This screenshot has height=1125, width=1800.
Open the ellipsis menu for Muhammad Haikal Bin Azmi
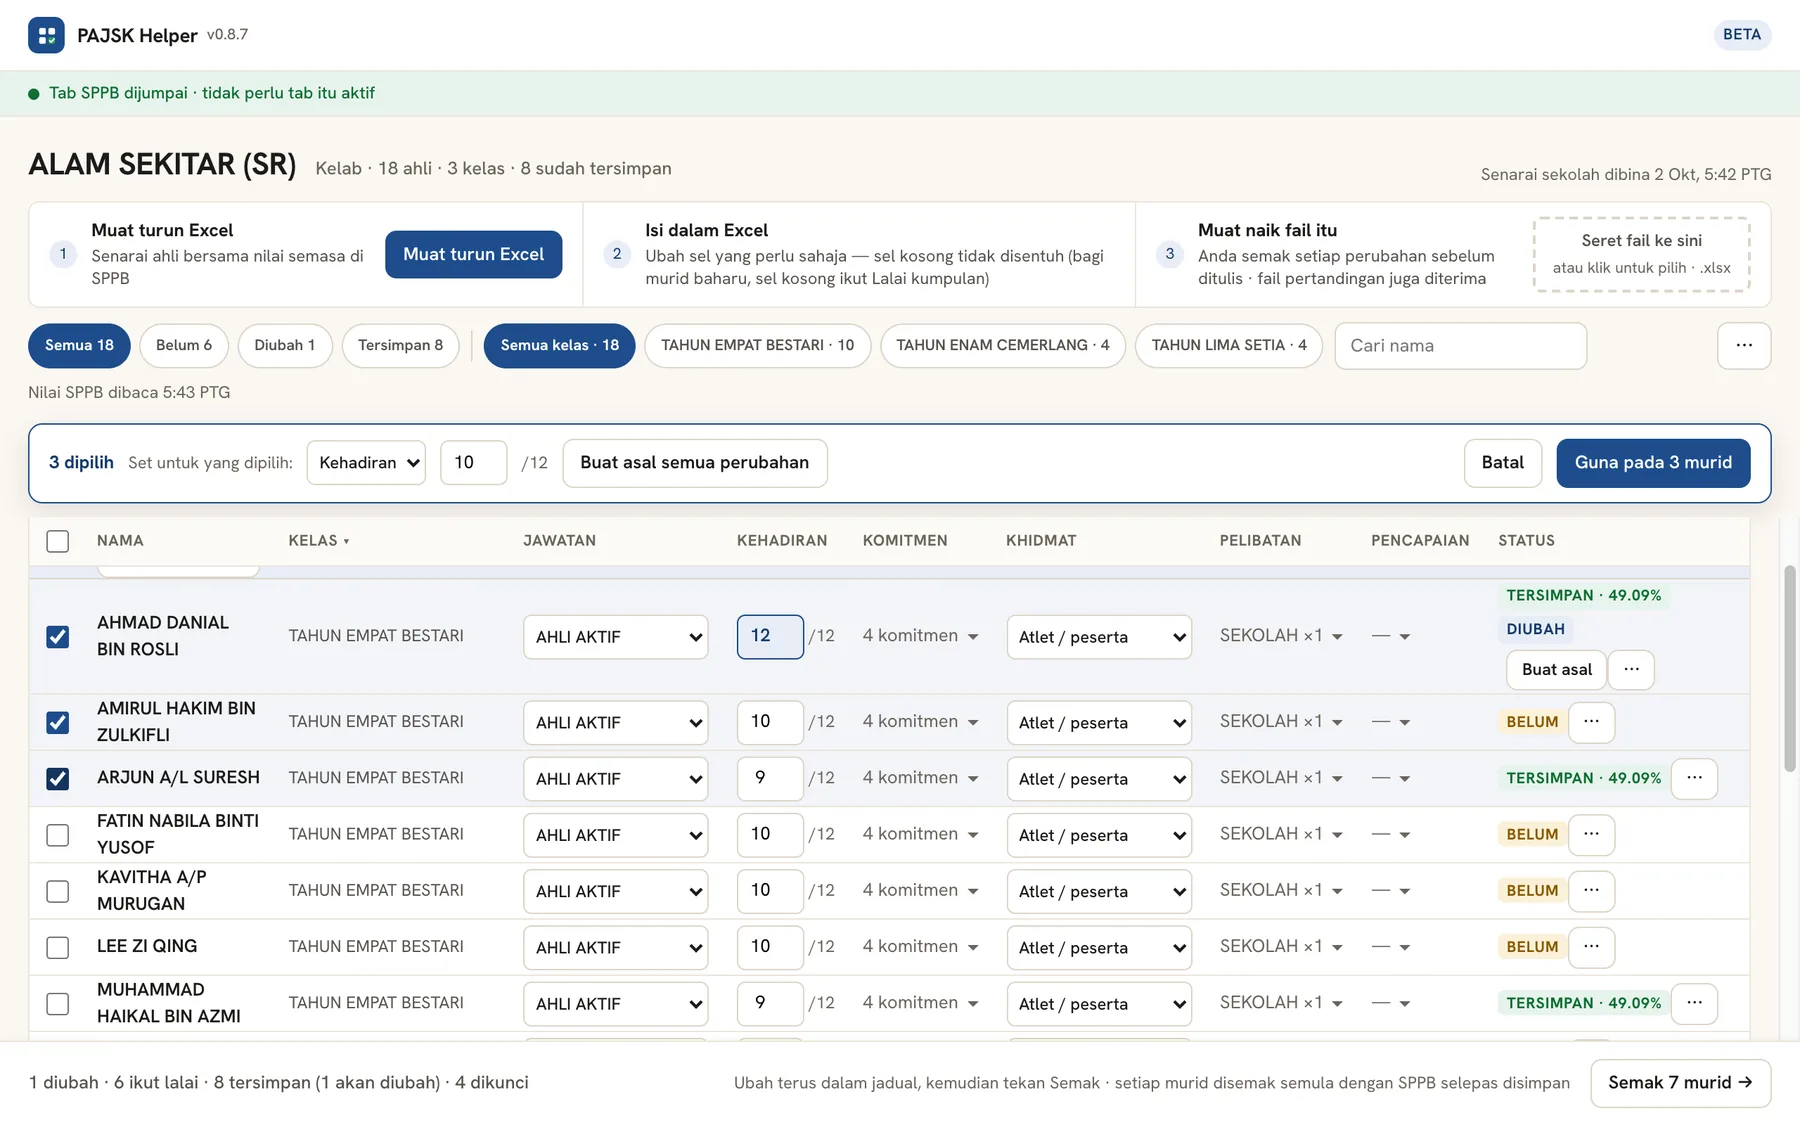[x=1694, y=1003]
